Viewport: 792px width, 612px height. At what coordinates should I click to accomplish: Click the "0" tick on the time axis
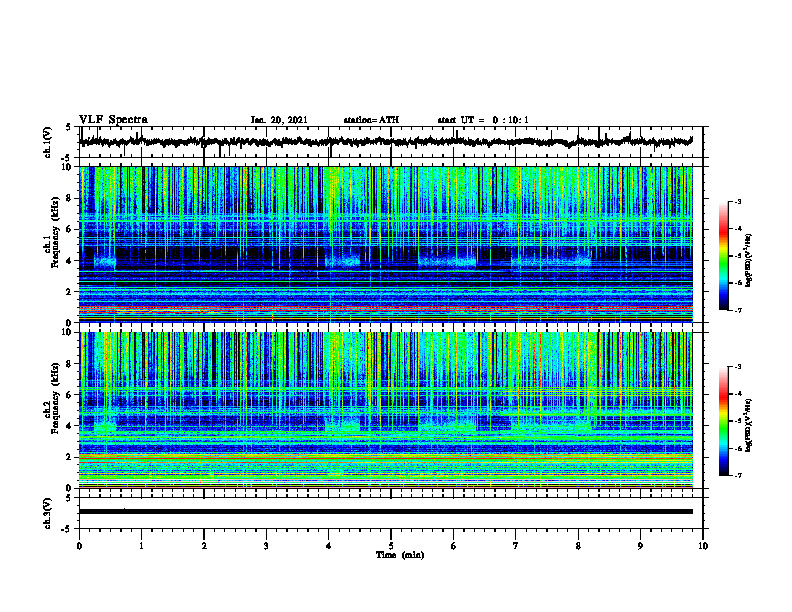click(79, 546)
